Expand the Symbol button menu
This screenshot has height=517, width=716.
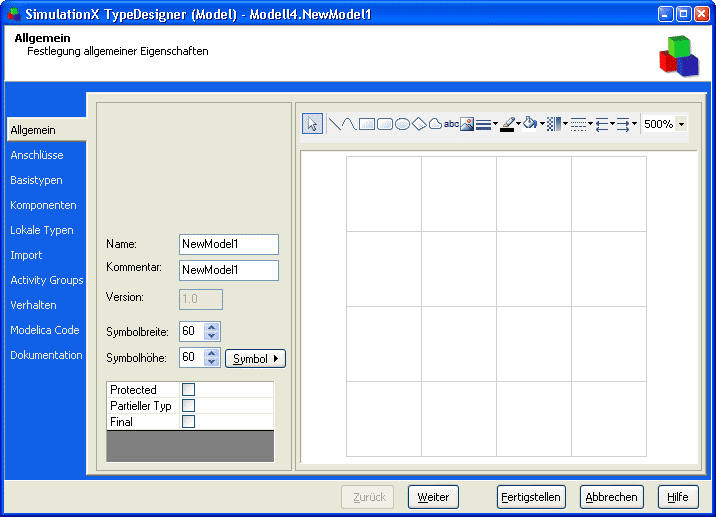[256, 358]
